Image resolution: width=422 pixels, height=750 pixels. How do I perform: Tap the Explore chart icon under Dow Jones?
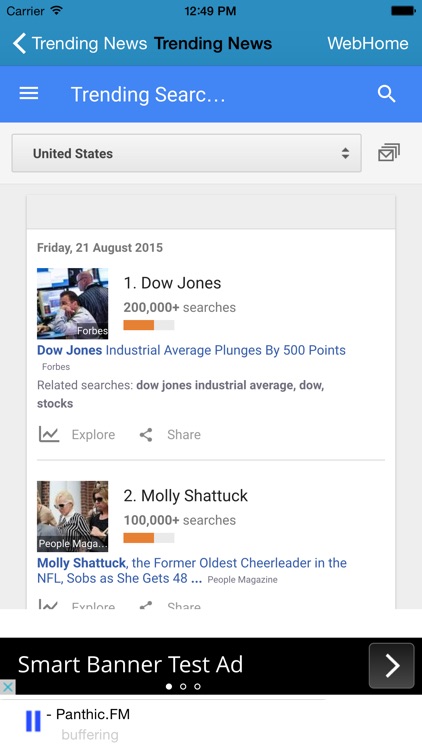point(49,434)
